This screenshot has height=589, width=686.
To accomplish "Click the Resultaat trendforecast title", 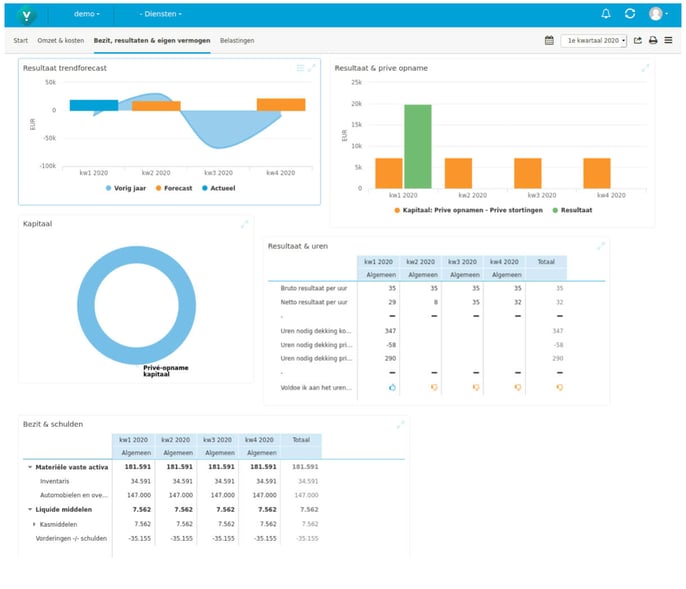I will (65, 68).
